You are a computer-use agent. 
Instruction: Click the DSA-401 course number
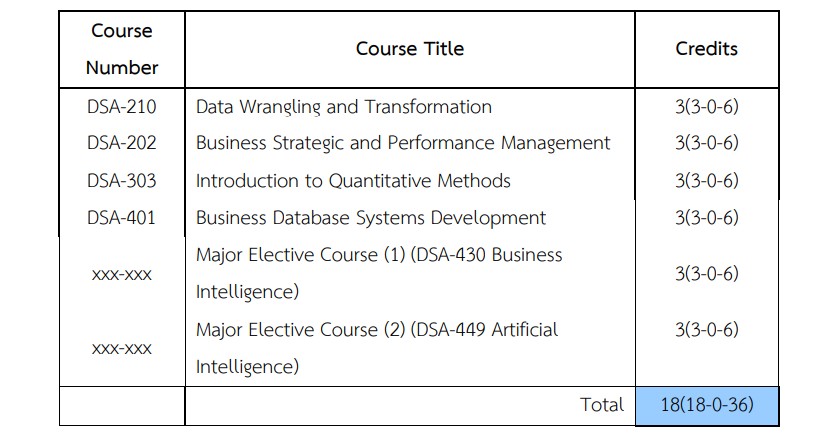(122, 218)
